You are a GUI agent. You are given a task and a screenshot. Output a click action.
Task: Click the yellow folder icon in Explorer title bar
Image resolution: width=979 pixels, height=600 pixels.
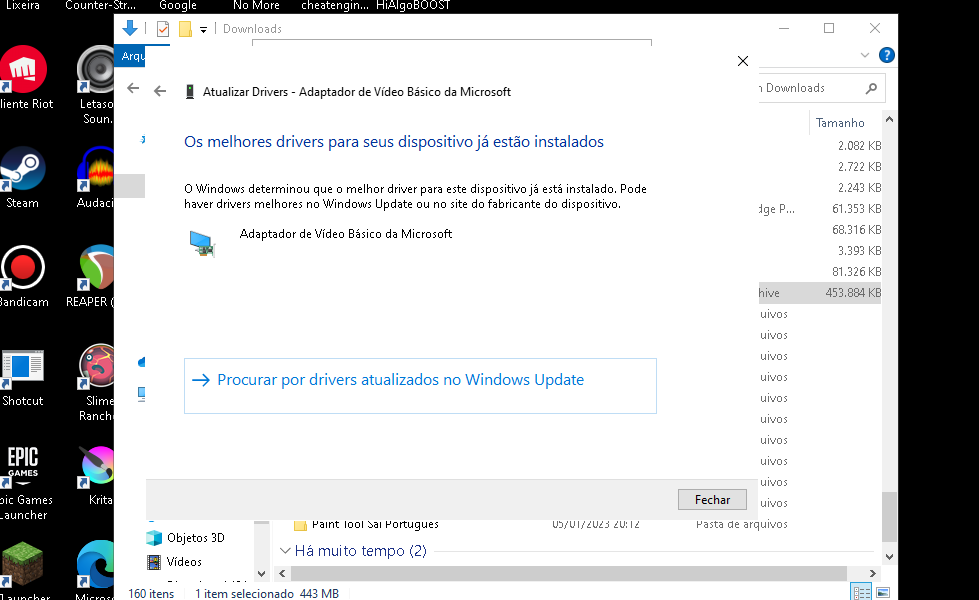pyautogui.click(x=185, y=29)
